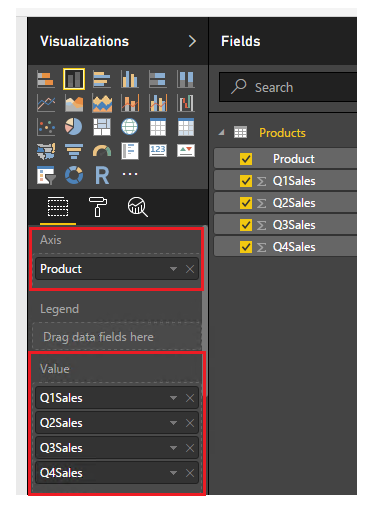Uncheck the Product field checkbox
Image resolution: width=376 pixels, height=512 pixels.
246,159
